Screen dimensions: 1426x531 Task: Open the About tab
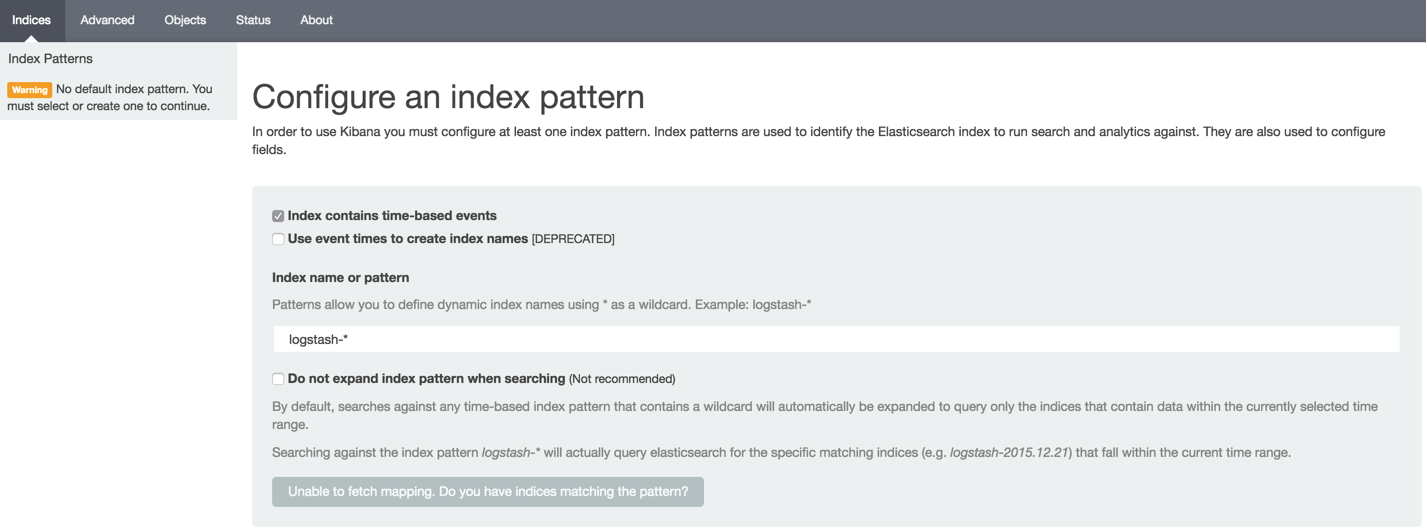316,20
